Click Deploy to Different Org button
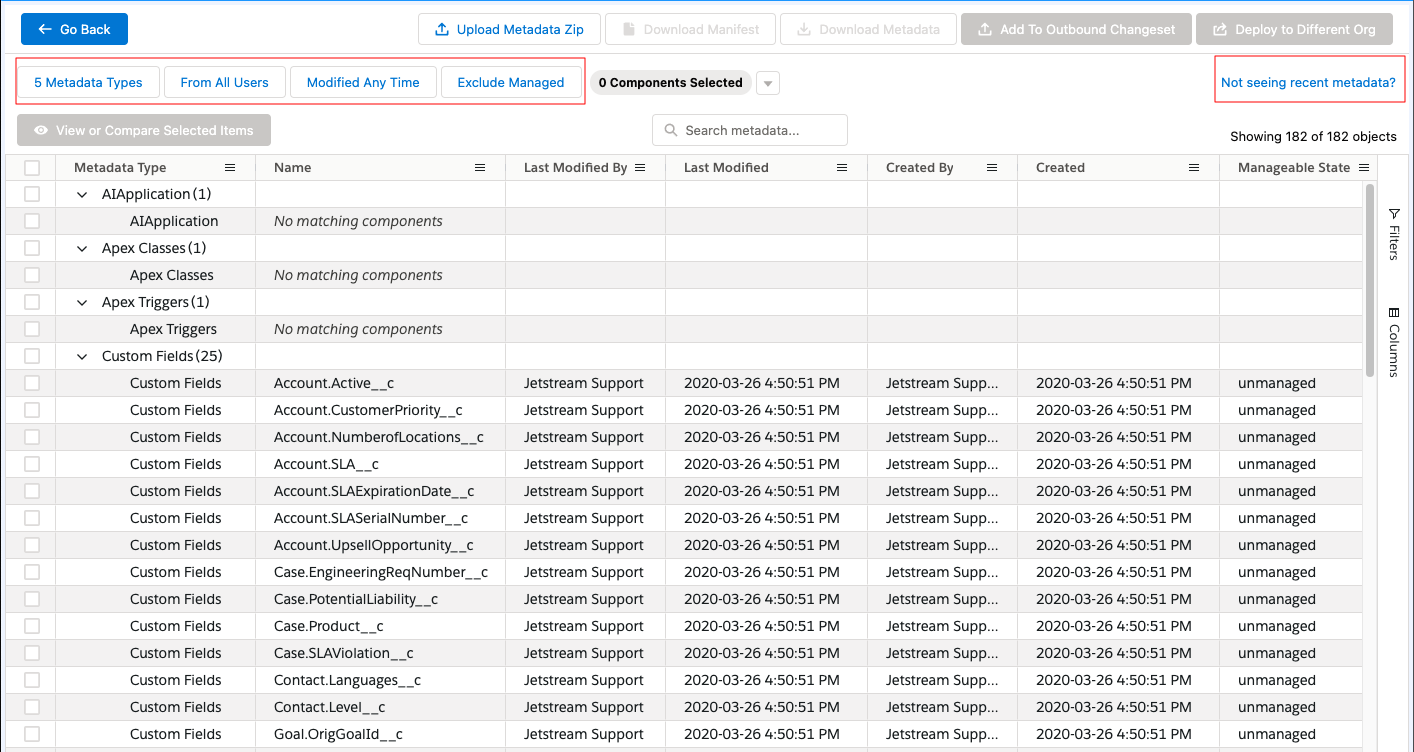 [x=1294, y=29]
